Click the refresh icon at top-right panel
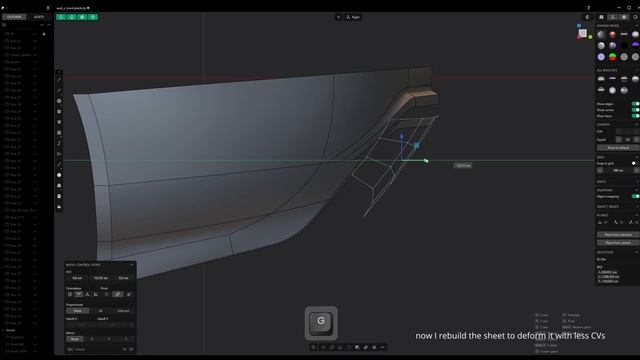Viewport: 640px width, 360px height. coord(636,17)
